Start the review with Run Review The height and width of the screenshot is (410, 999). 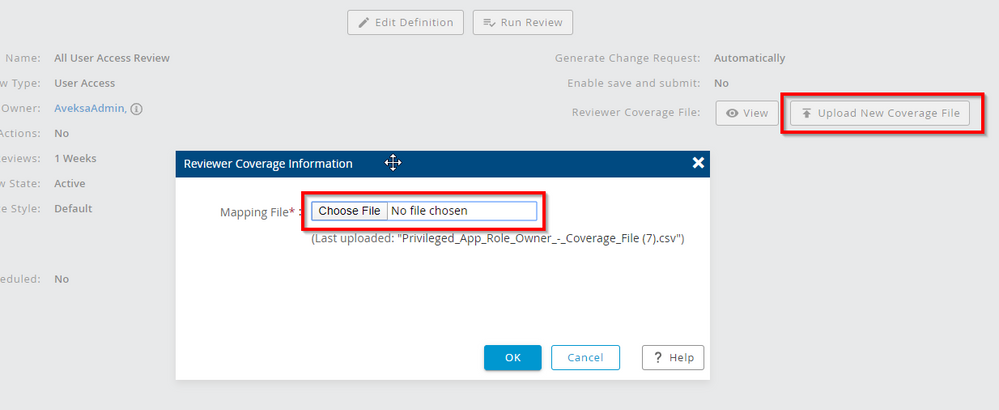point(522,22)
